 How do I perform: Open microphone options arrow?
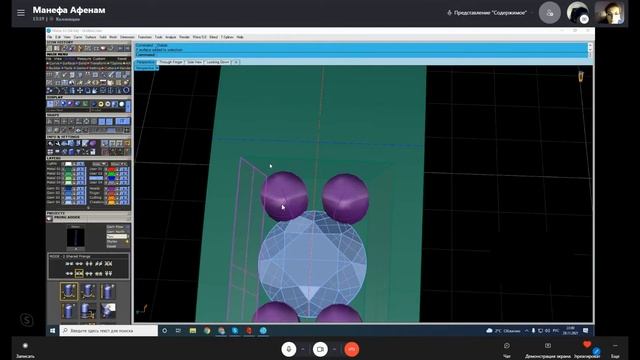[x=303, y=349]
